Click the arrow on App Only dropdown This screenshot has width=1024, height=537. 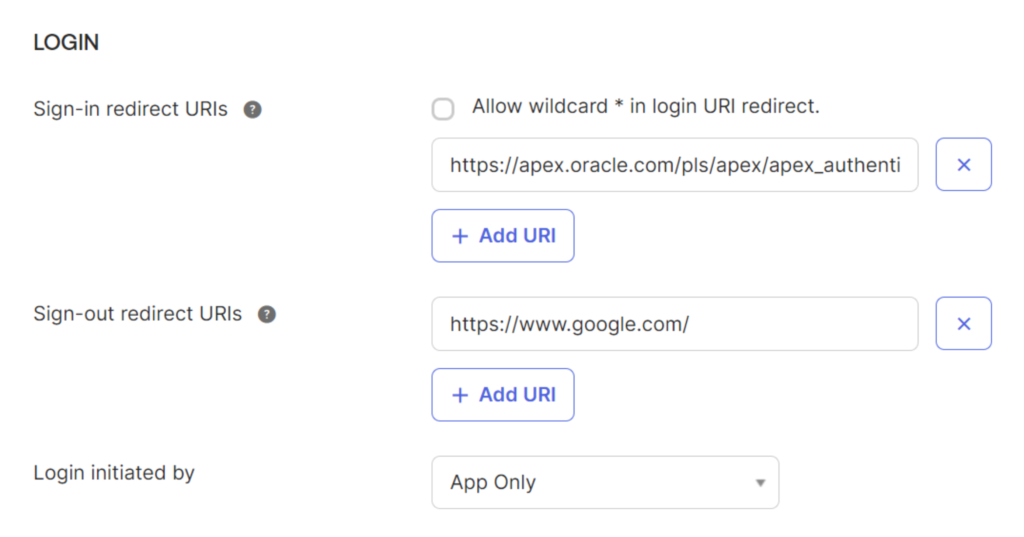[x=760, y=483]
